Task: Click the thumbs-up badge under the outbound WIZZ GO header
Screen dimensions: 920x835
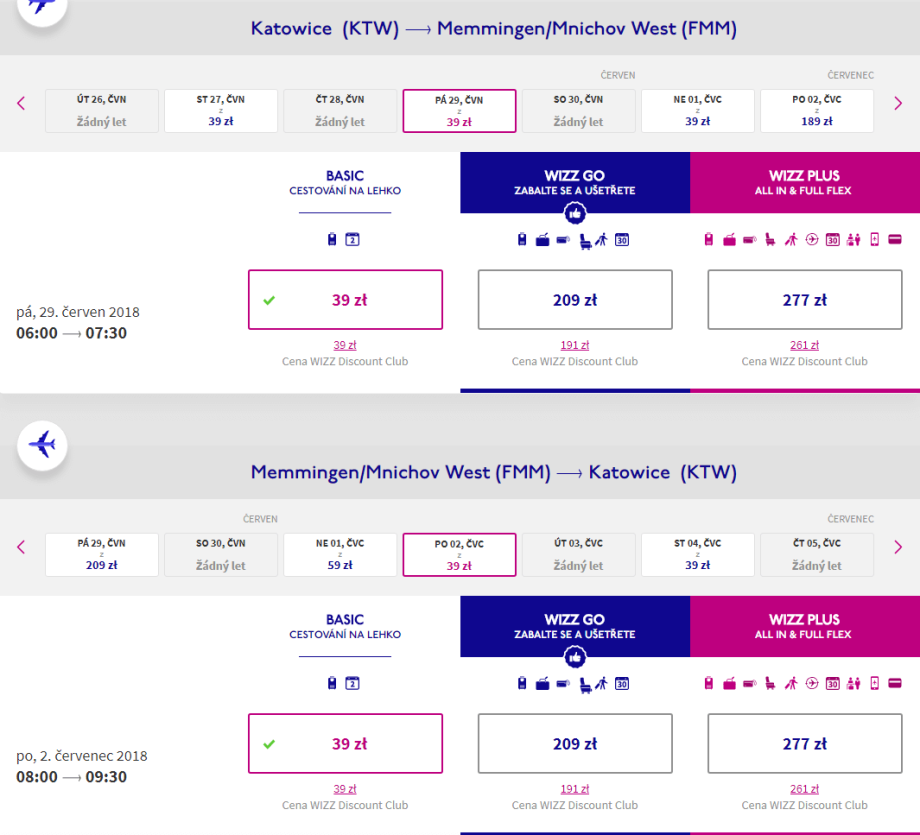Action: pos(575,213)
